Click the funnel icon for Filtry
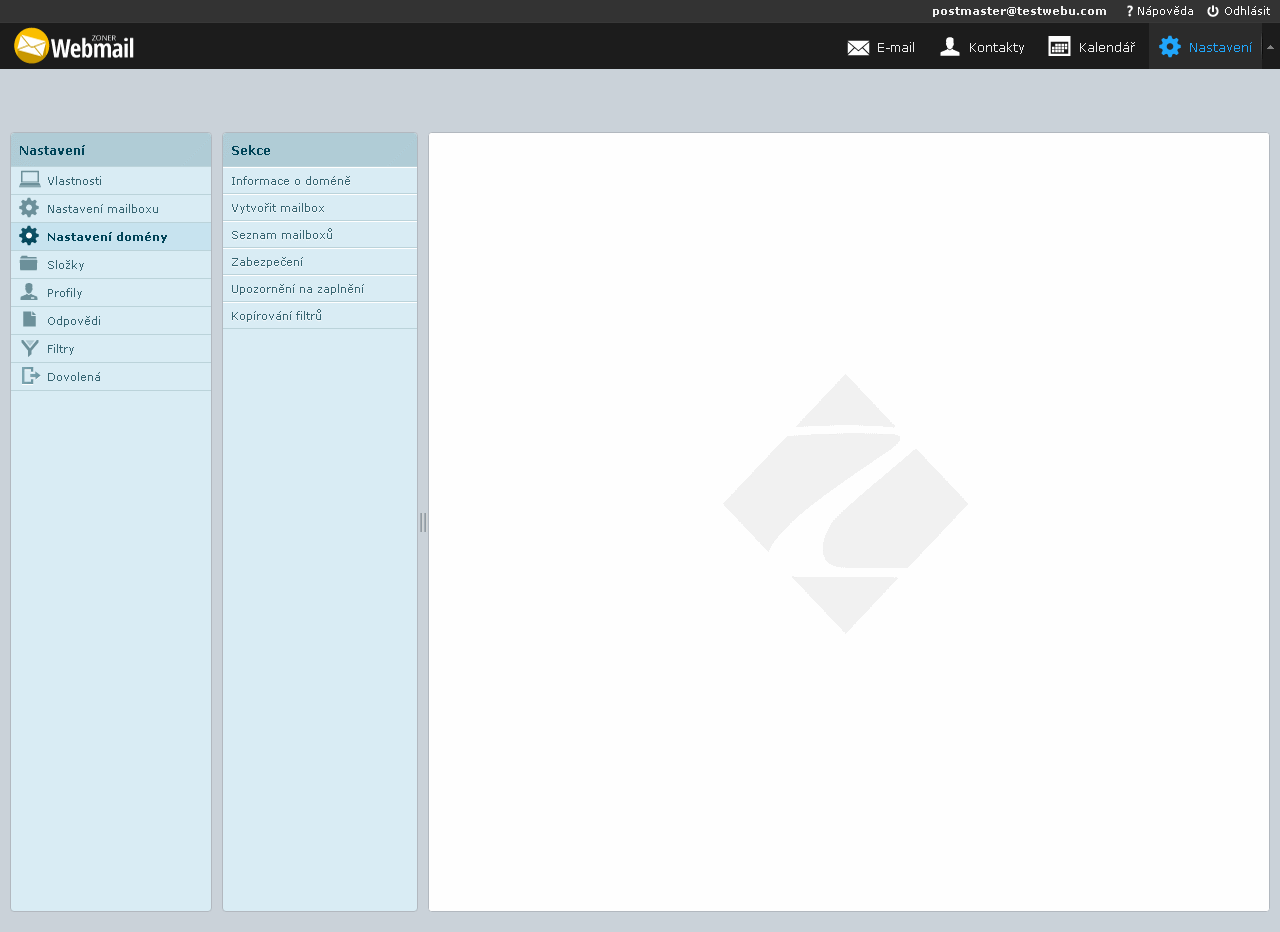The width and height of the screenshot is (1280, 932). point(29,348)
